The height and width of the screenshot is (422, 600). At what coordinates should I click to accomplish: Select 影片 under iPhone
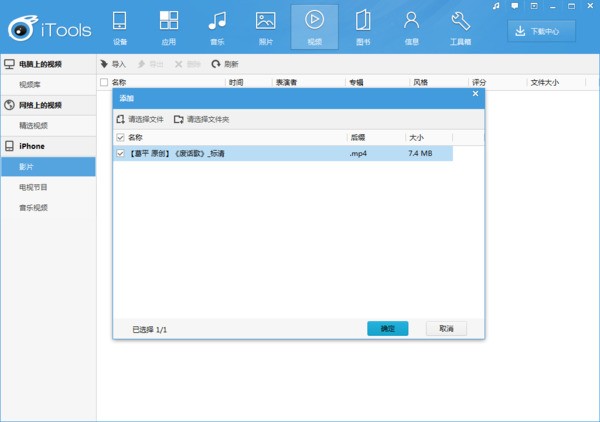point(48,166)
